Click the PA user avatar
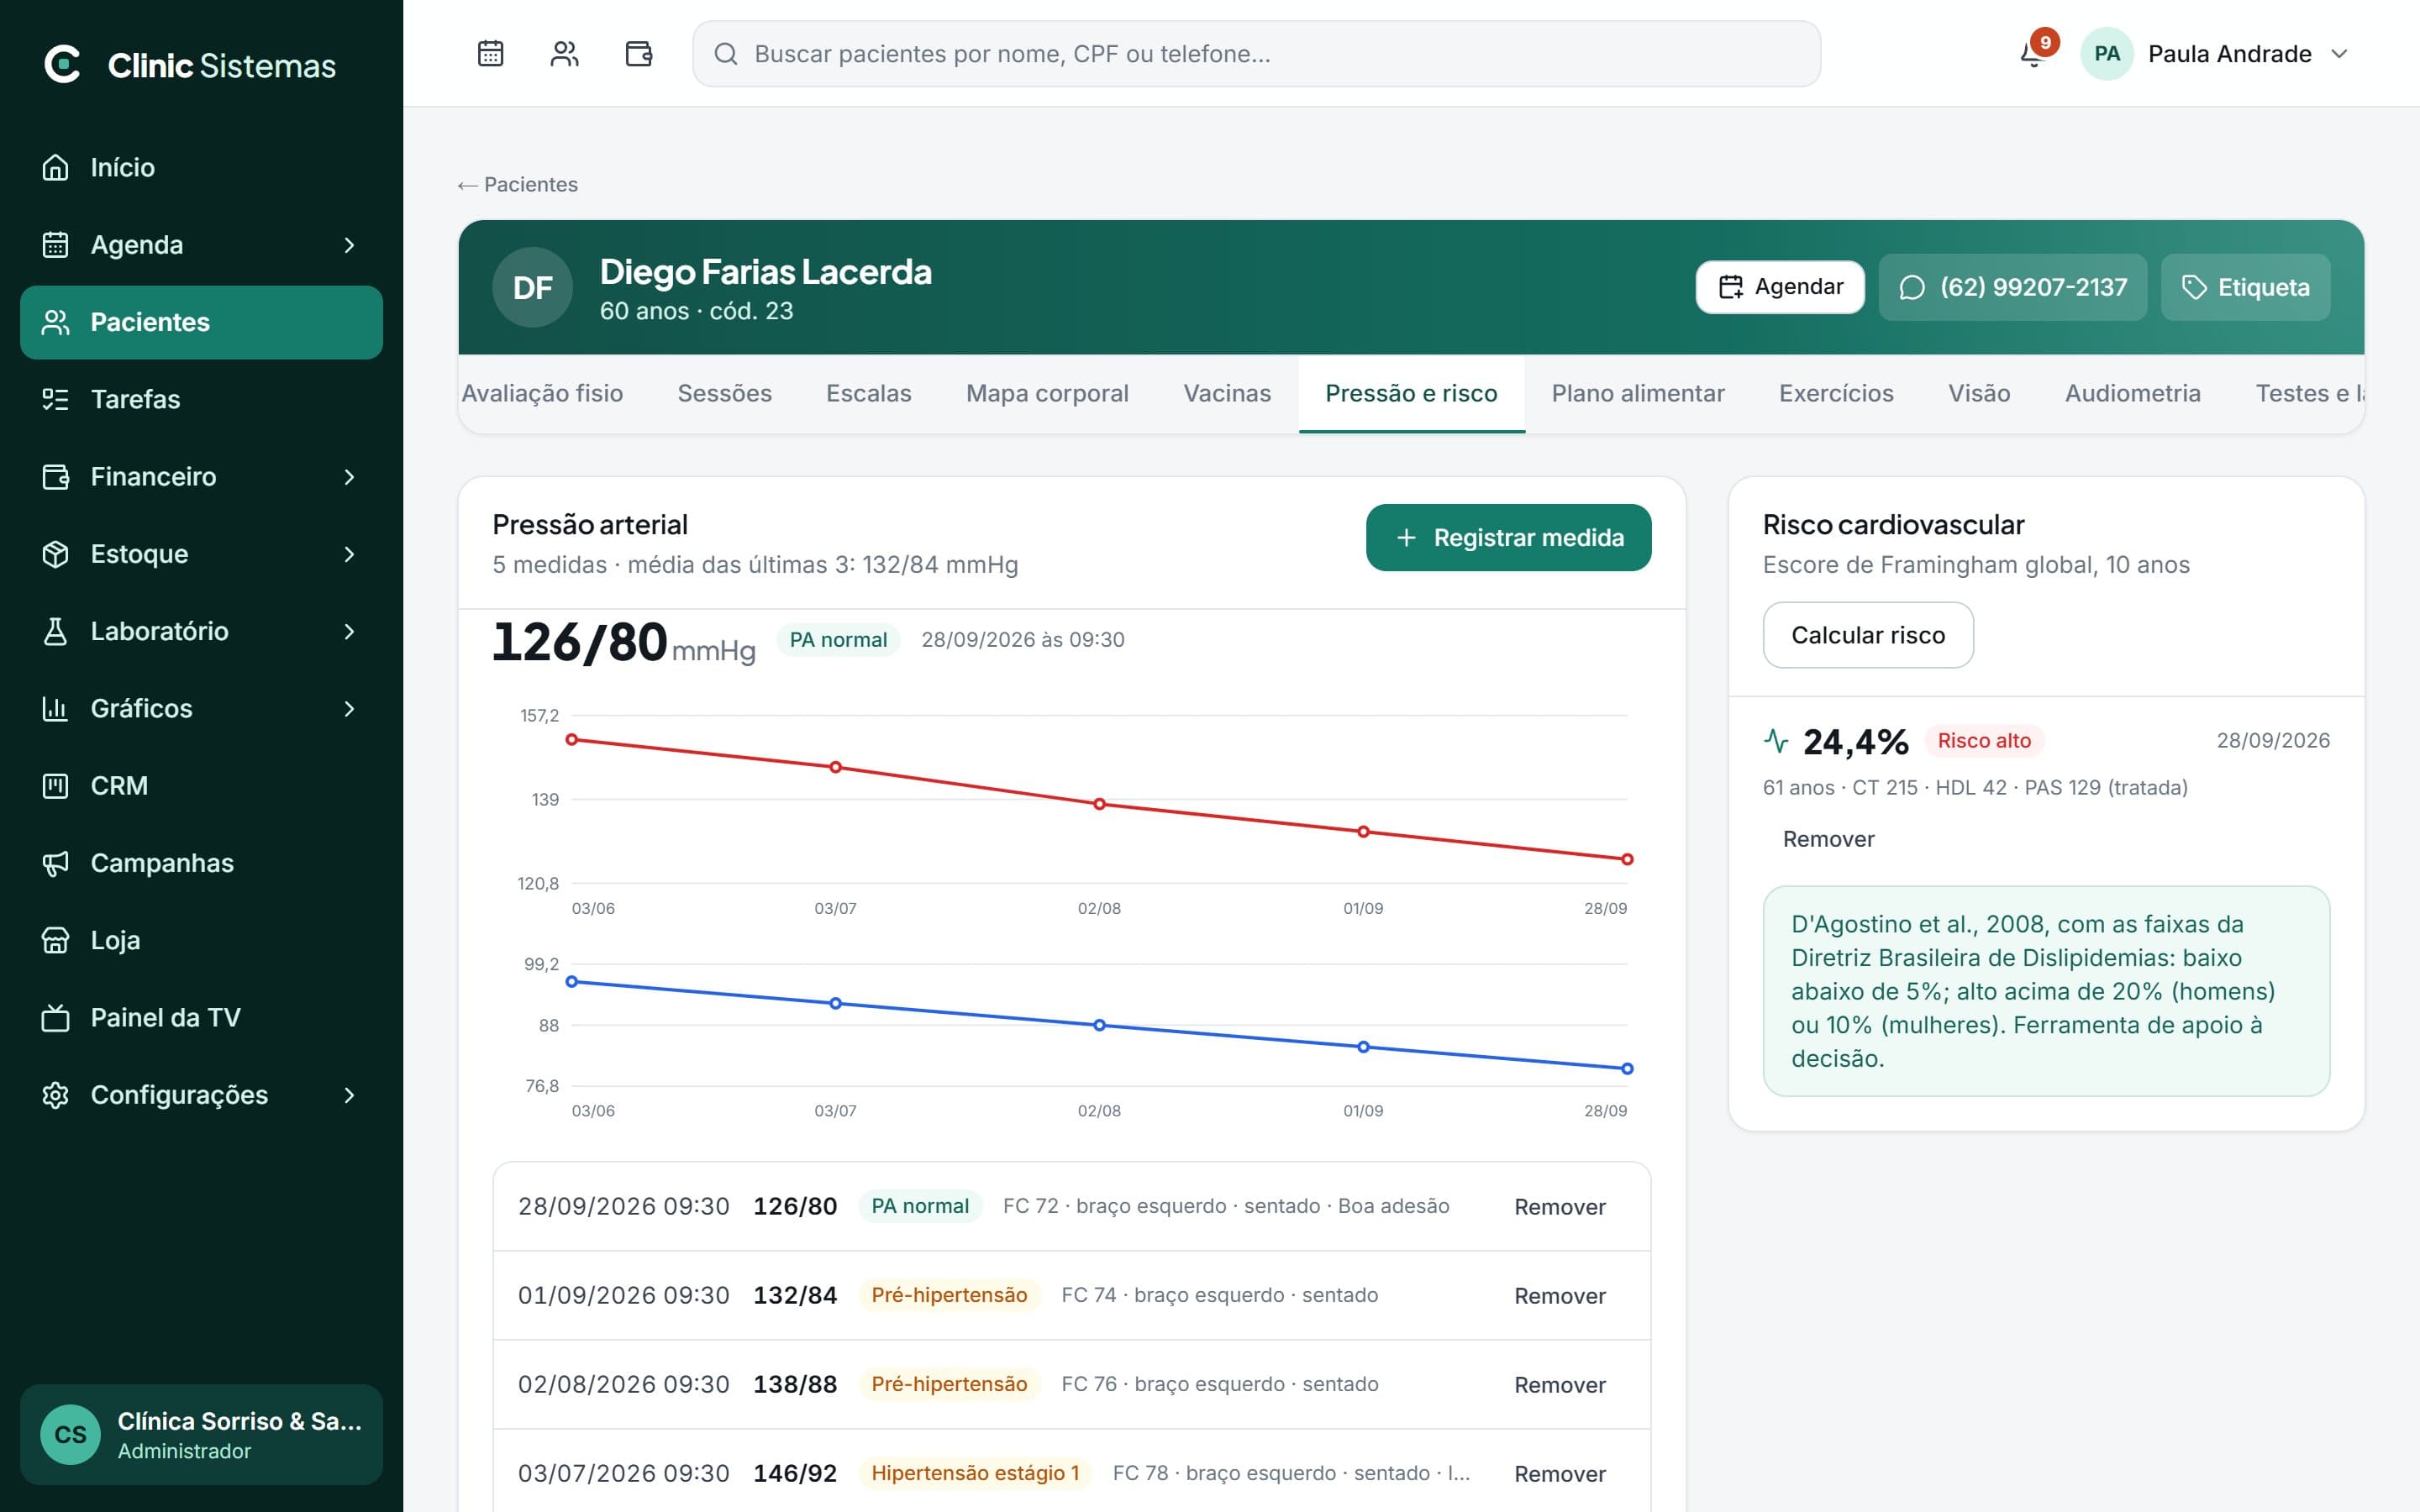Screen dimensions: 2420x1512 coord(2106,53)
